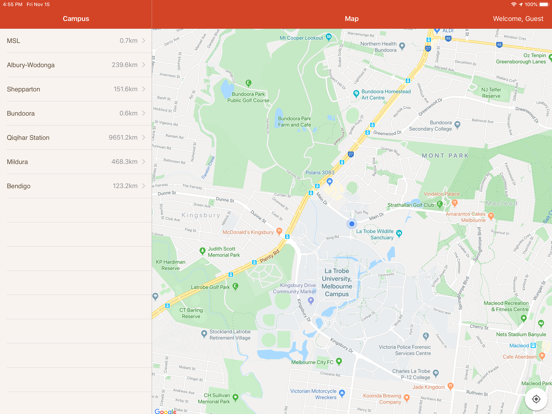Tap the my-location crosshair button

click(536, 399)
